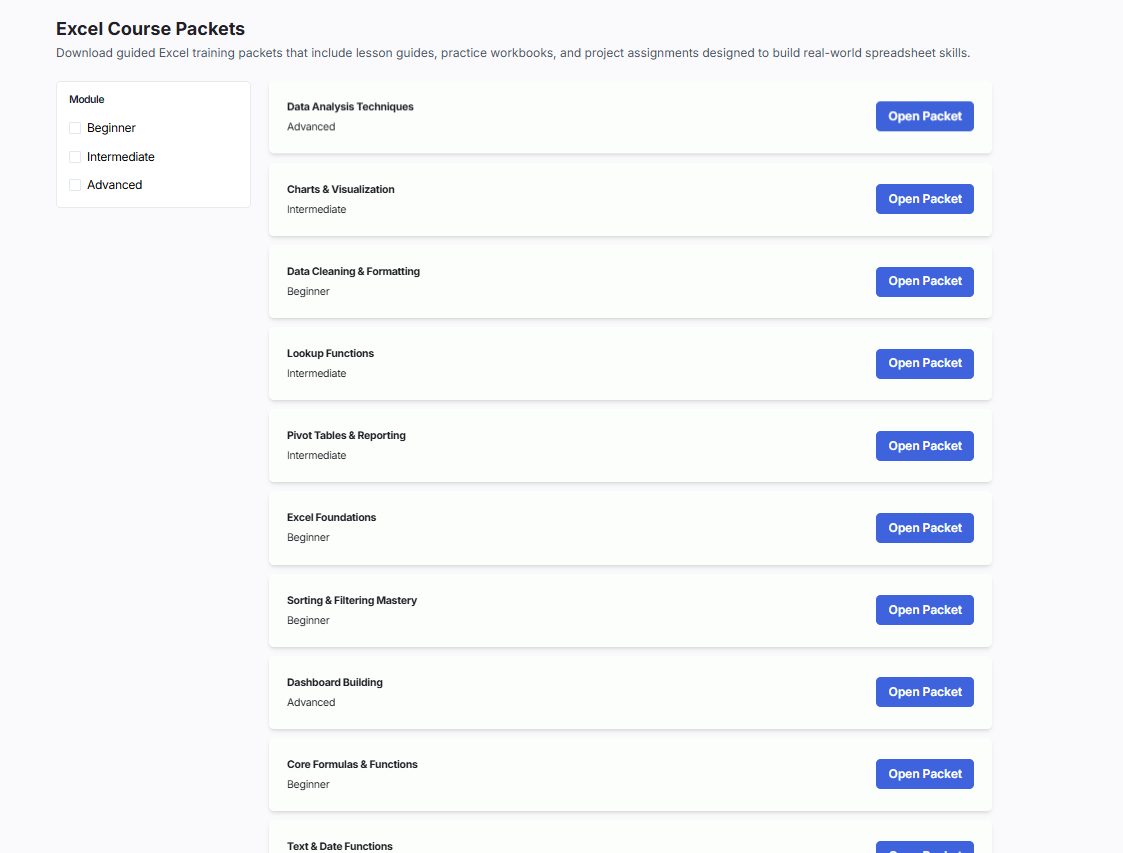This screenshot has height=853, width=1123.
Task: Enable the Beginner module checkbox
Action: pos(75,128)
